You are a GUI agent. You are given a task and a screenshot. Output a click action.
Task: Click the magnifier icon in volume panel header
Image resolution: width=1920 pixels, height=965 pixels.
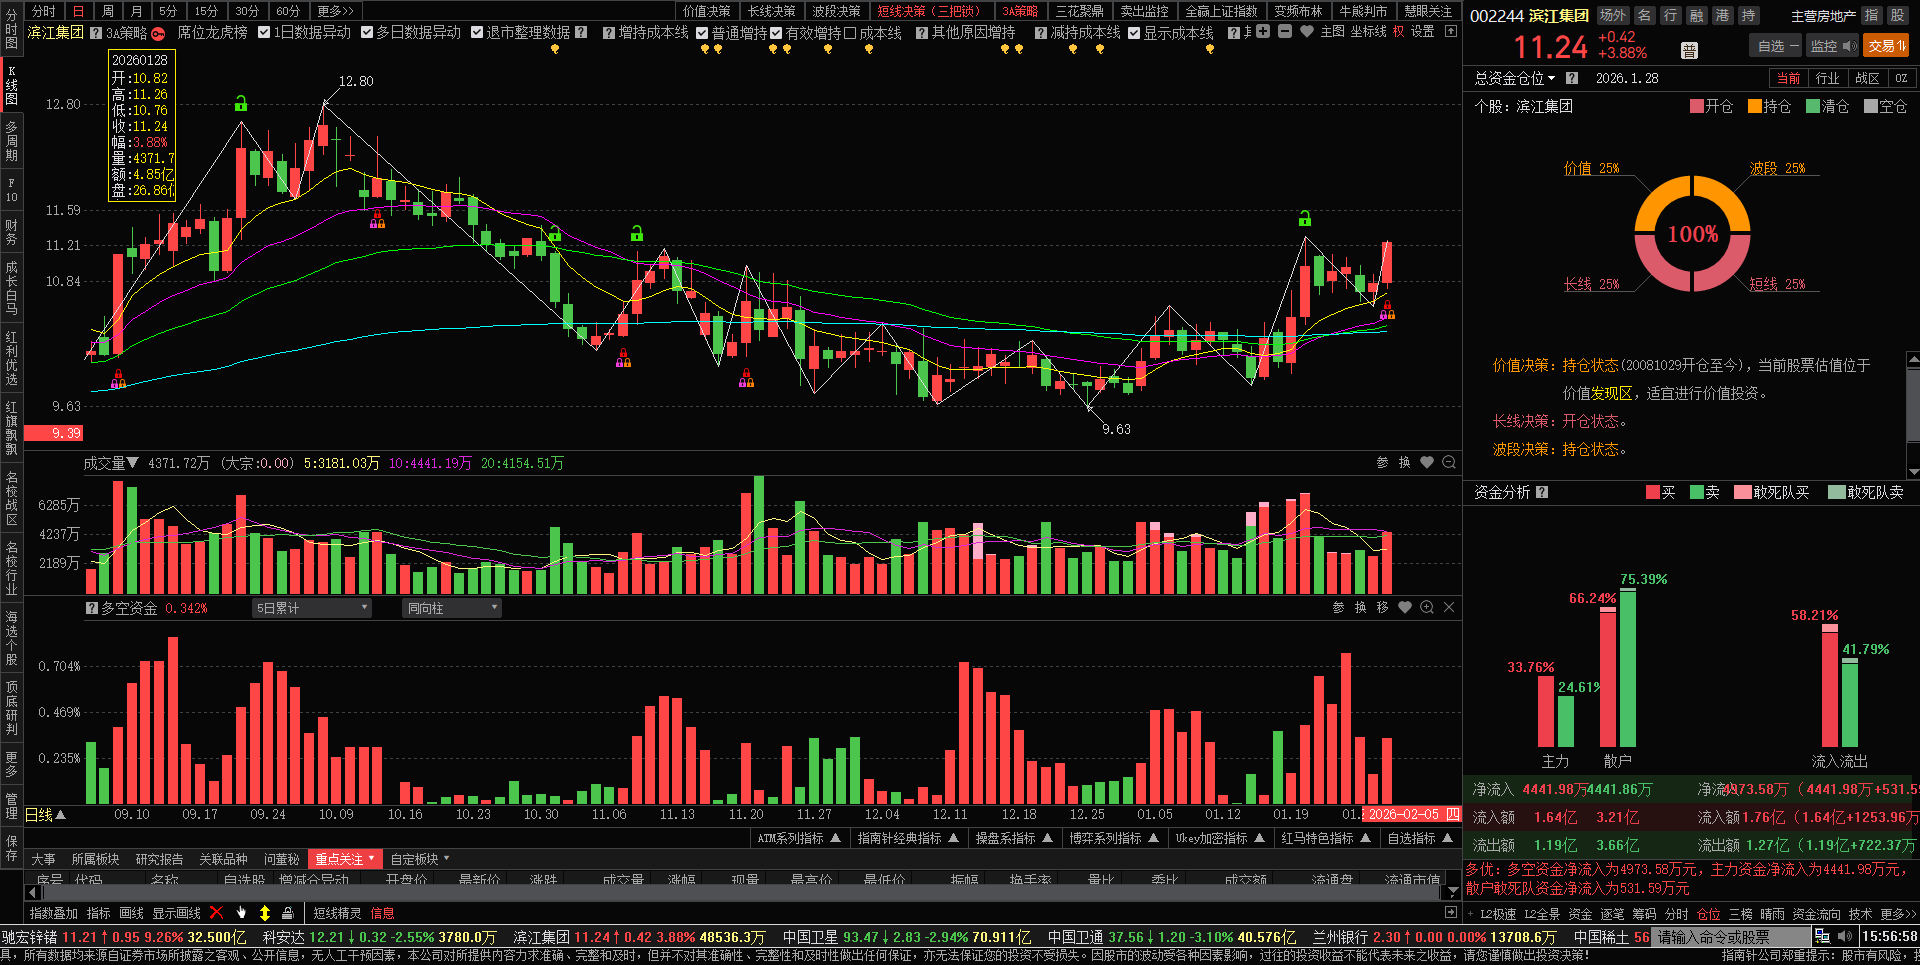pyautogui.click(x=1449, y=462)
